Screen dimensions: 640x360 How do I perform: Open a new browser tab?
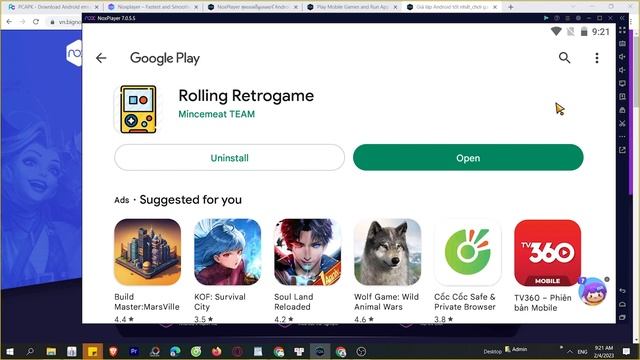tap(511, 7)
